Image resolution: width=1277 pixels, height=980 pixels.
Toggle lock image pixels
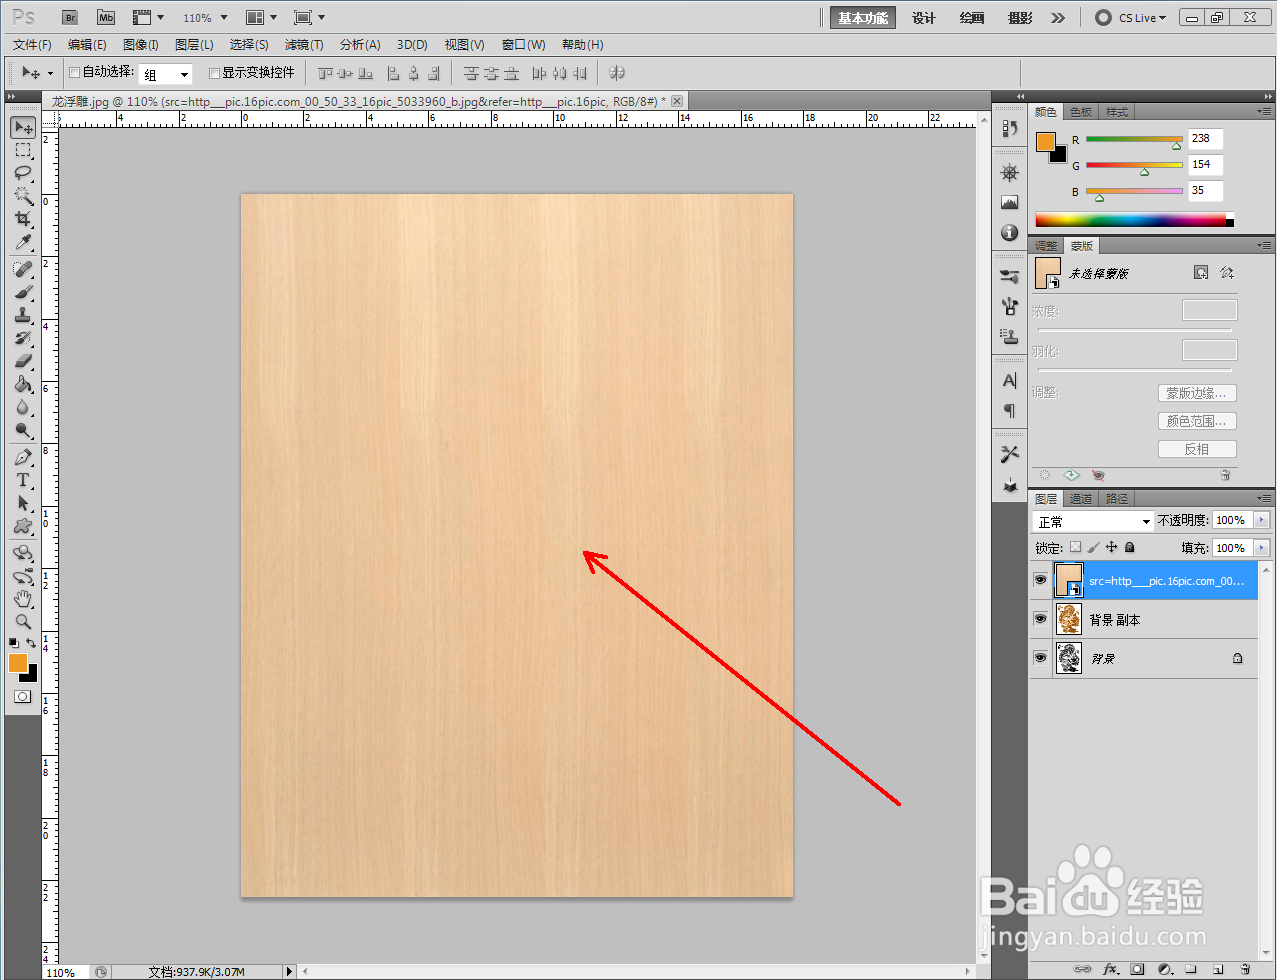coord(1093,547)
